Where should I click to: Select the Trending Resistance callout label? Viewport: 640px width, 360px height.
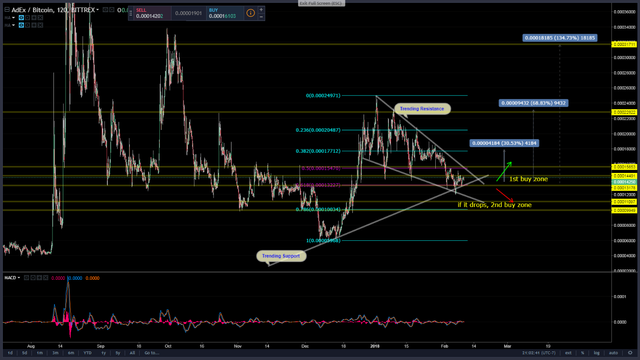click(422, 109)
